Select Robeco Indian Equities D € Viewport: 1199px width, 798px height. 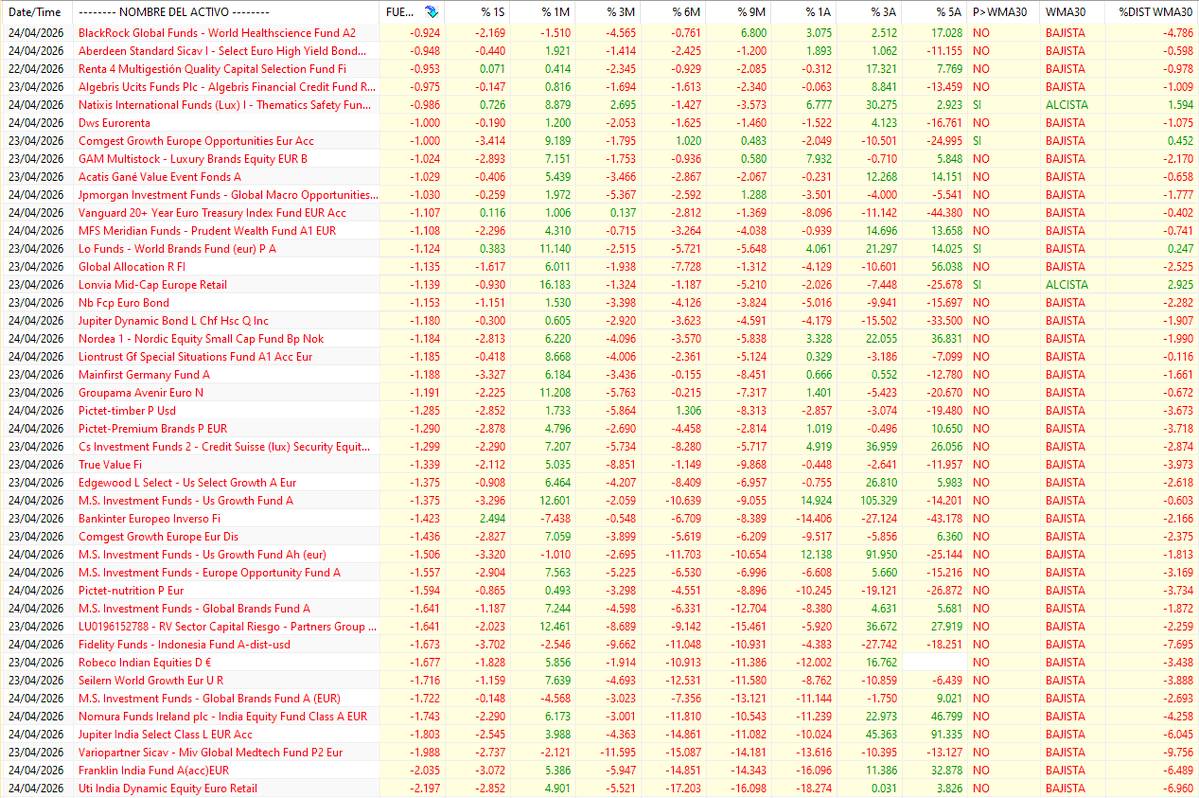pos(145,663)
